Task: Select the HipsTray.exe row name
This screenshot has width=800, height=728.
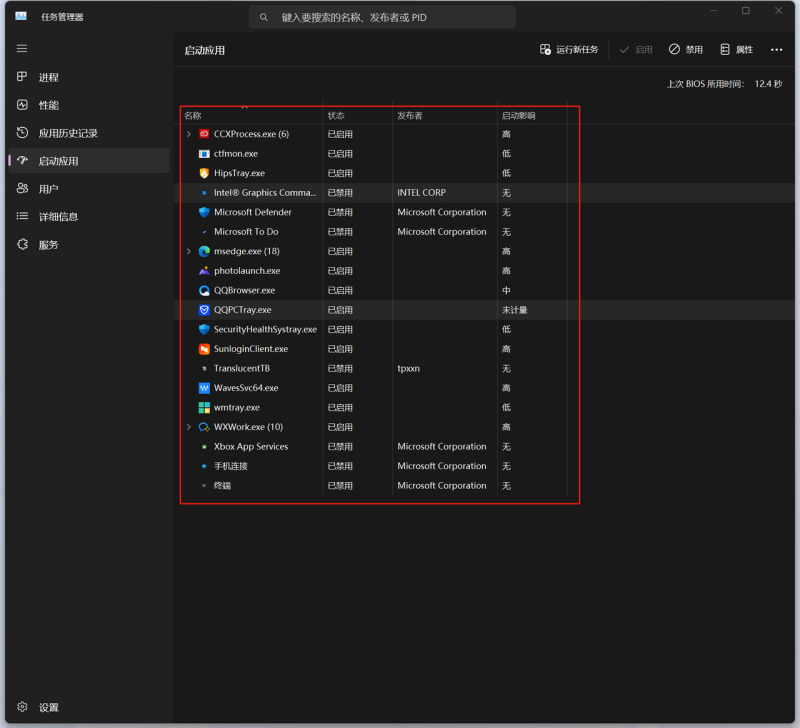Action: click(239, 173)
